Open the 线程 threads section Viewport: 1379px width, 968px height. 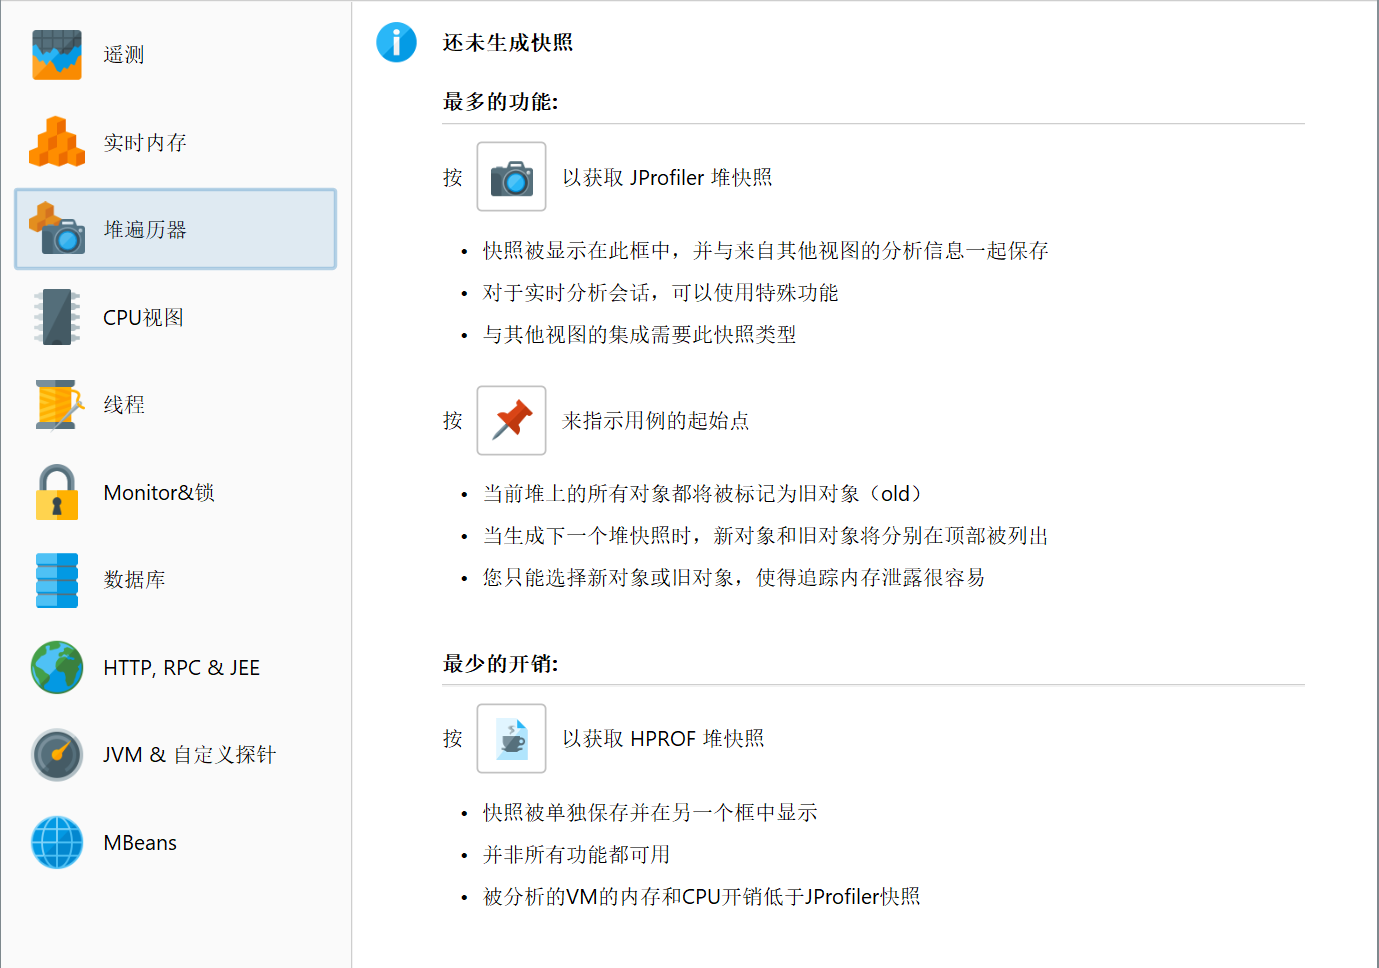(175, 404)
